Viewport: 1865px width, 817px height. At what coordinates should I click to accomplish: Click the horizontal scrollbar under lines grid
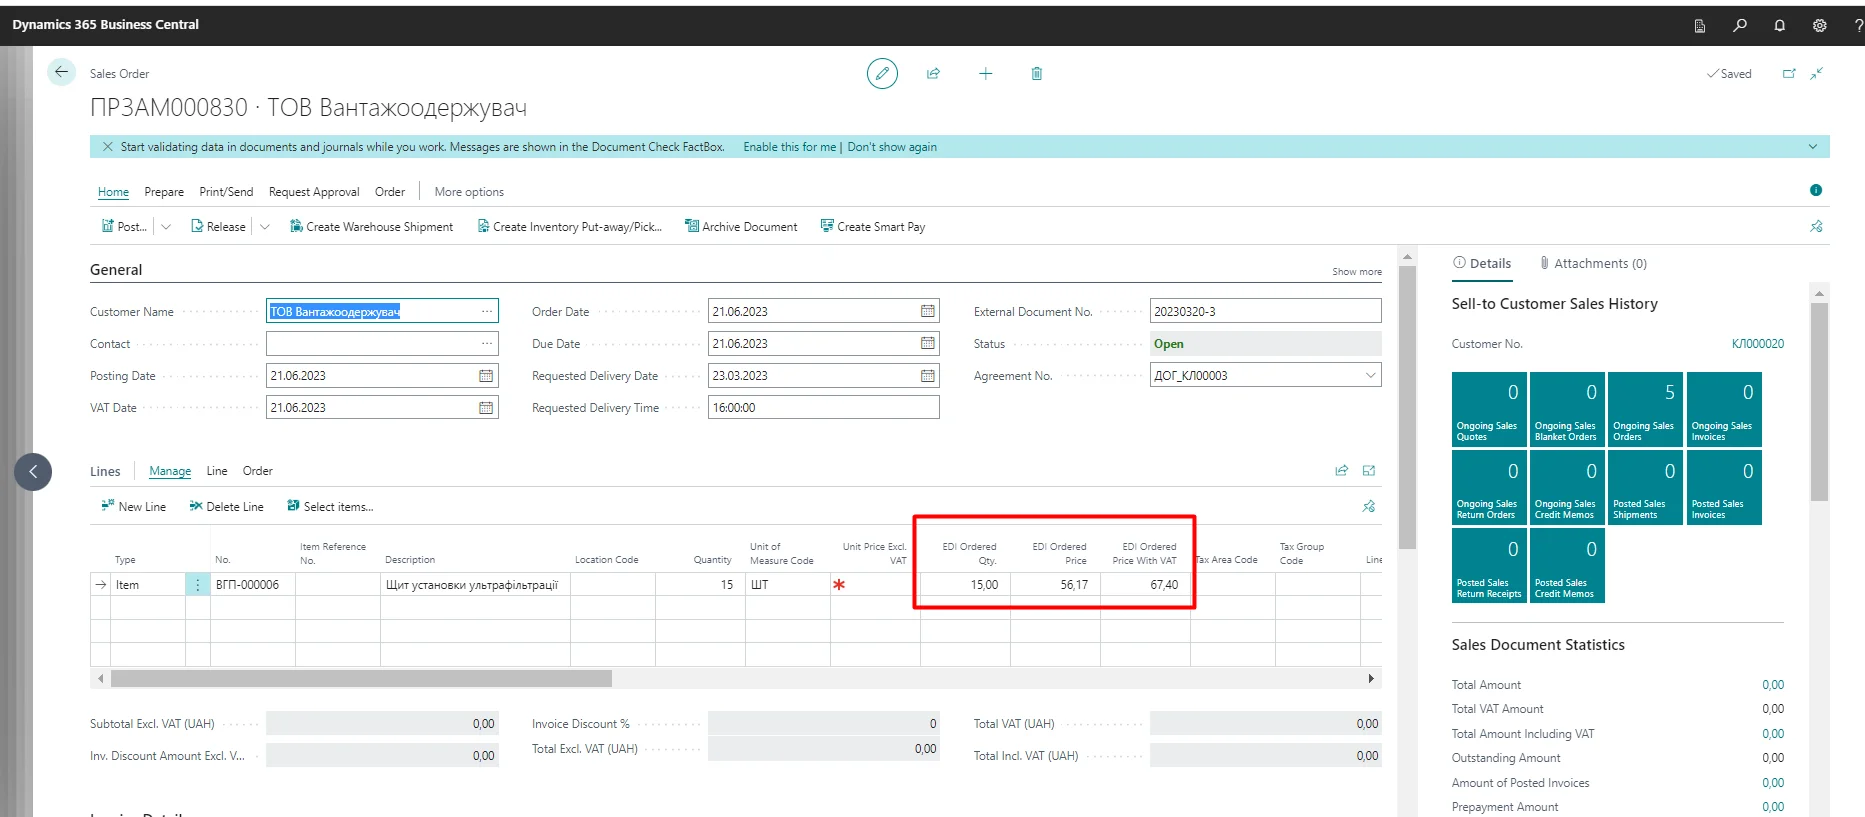tap(361, 679)
